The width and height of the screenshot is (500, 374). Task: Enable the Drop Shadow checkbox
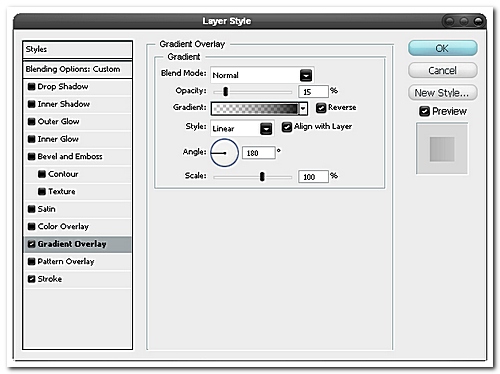(x=31, y=87)
